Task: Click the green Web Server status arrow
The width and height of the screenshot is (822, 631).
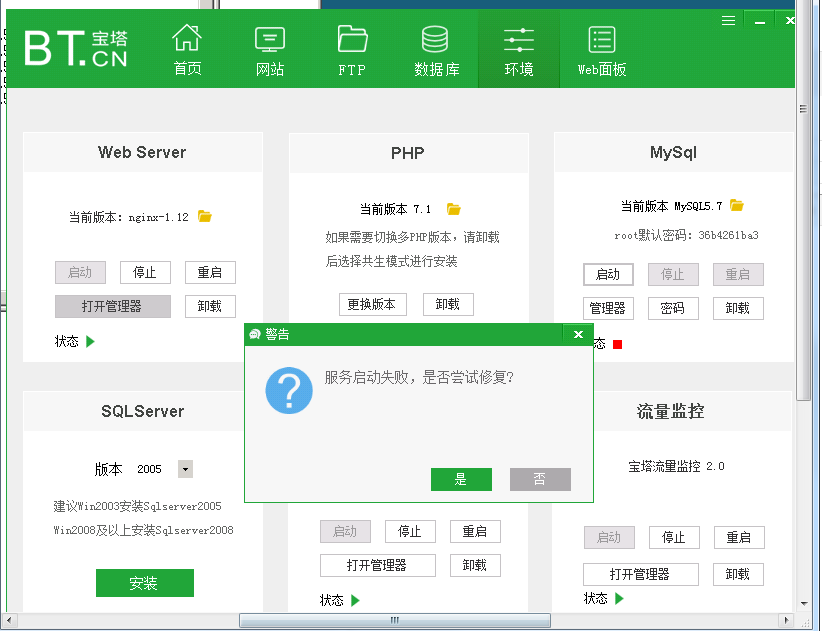Action: 90,342
